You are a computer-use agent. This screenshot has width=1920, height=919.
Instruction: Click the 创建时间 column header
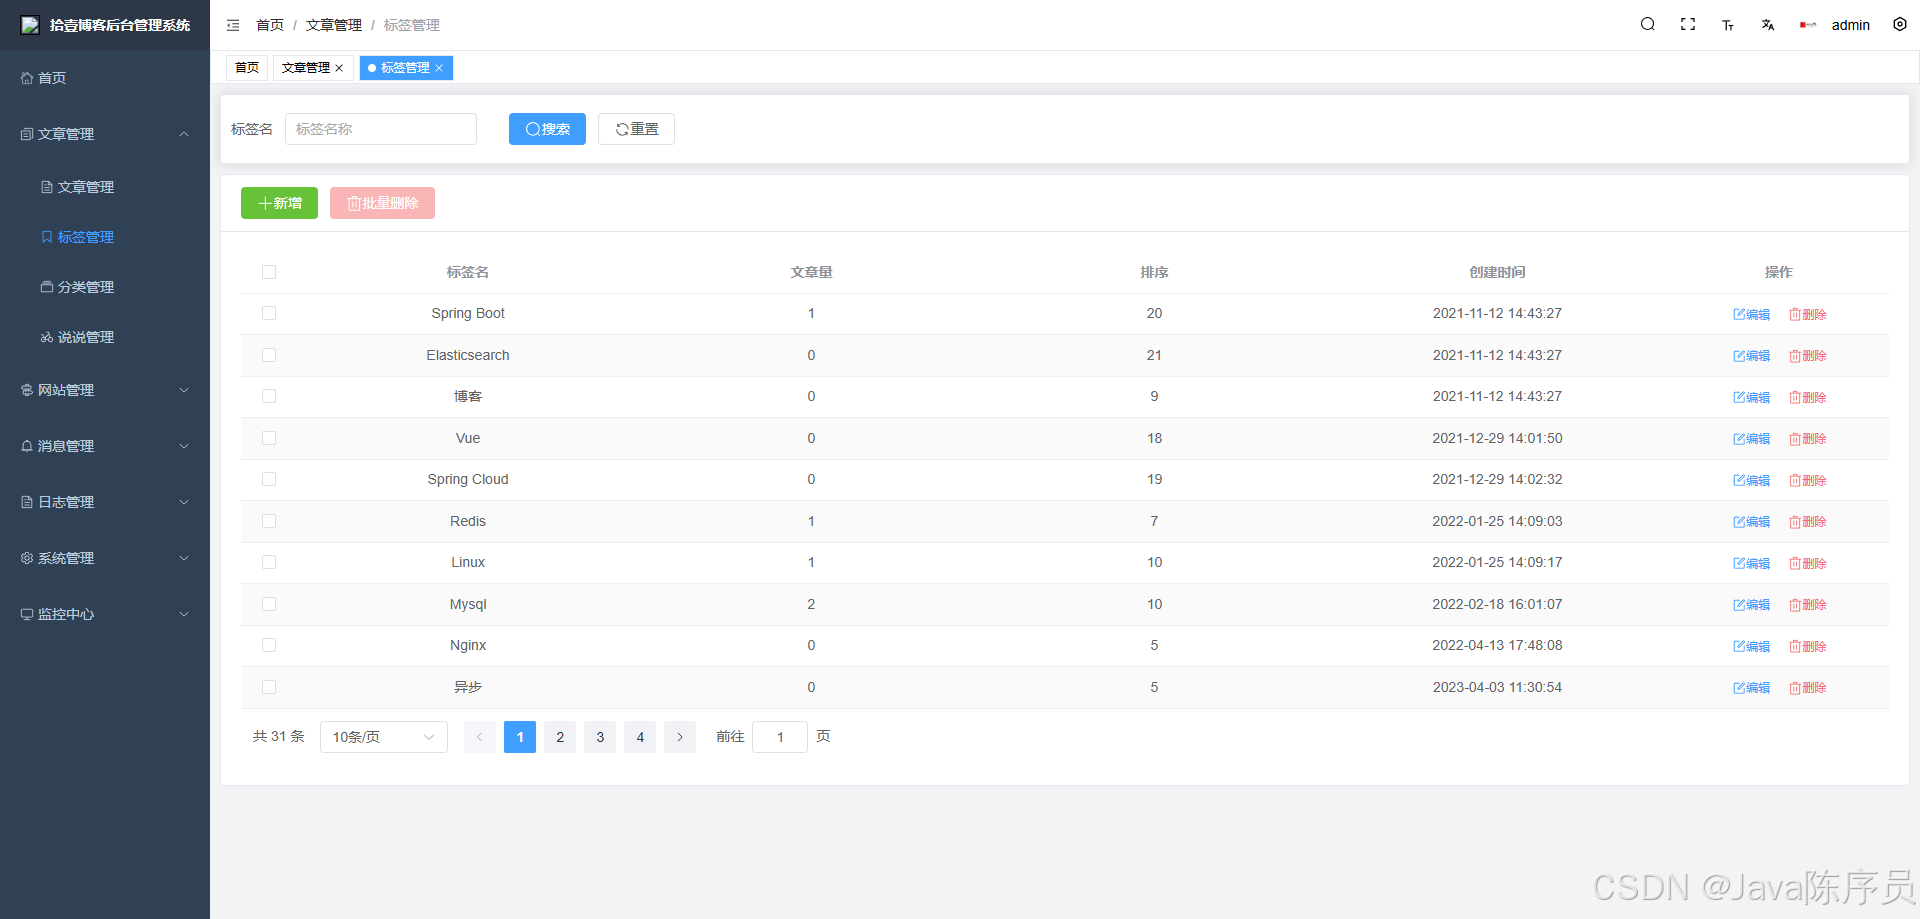[x=1497, y=272]
